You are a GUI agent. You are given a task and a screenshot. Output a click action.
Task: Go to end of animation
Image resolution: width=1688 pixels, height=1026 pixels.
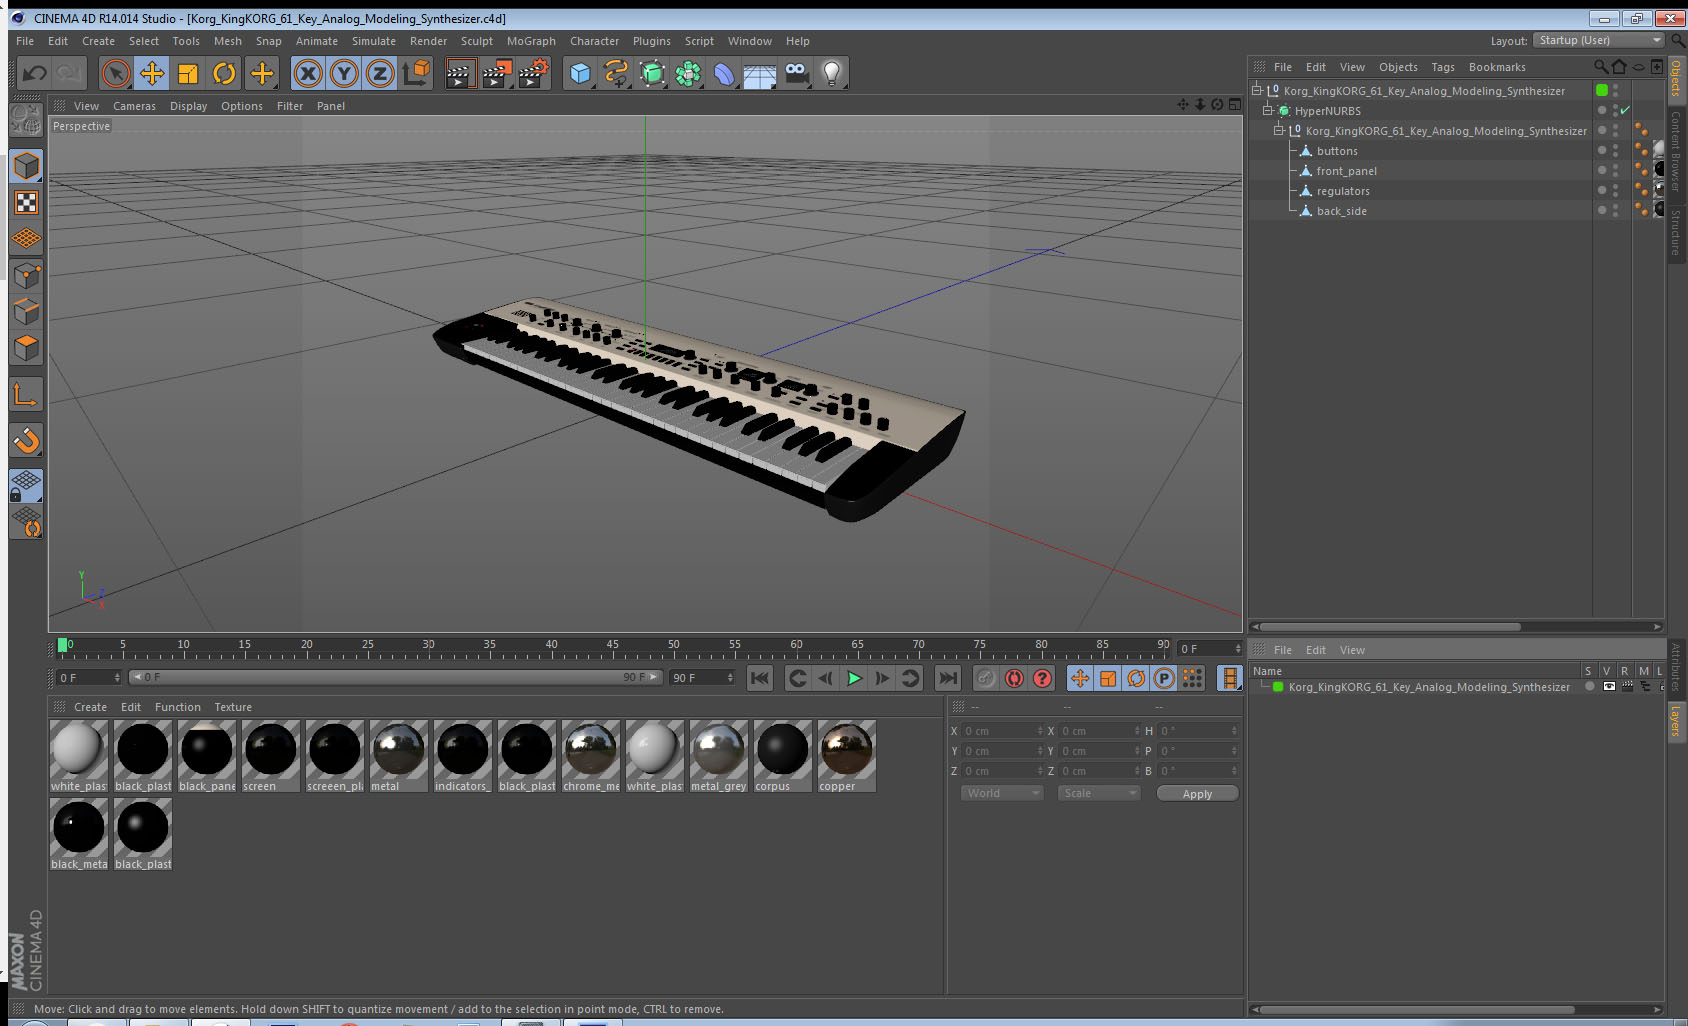(x=947, y=678)
